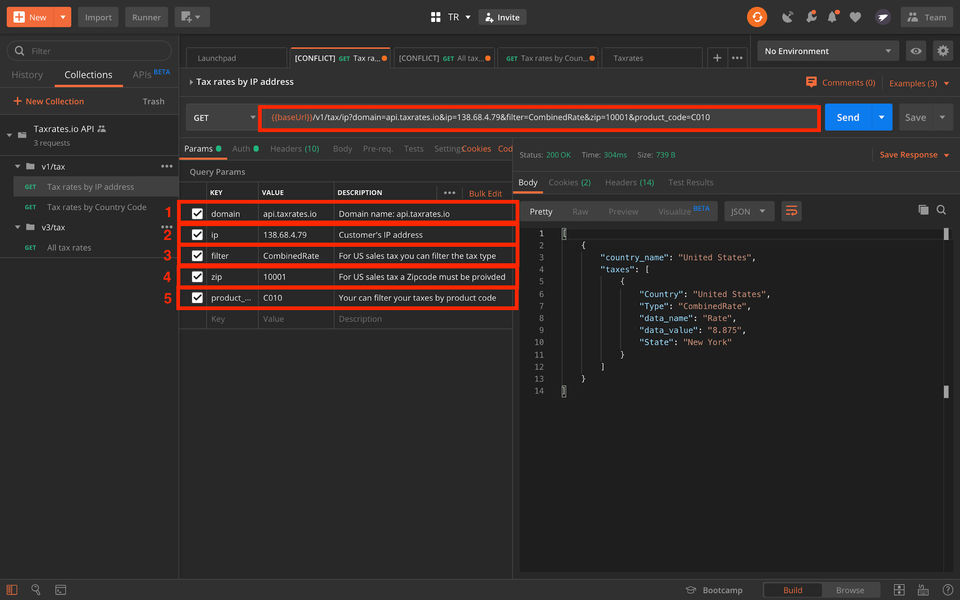Click the Import button
The image size is (960, 600).
(x=98, y=17)
